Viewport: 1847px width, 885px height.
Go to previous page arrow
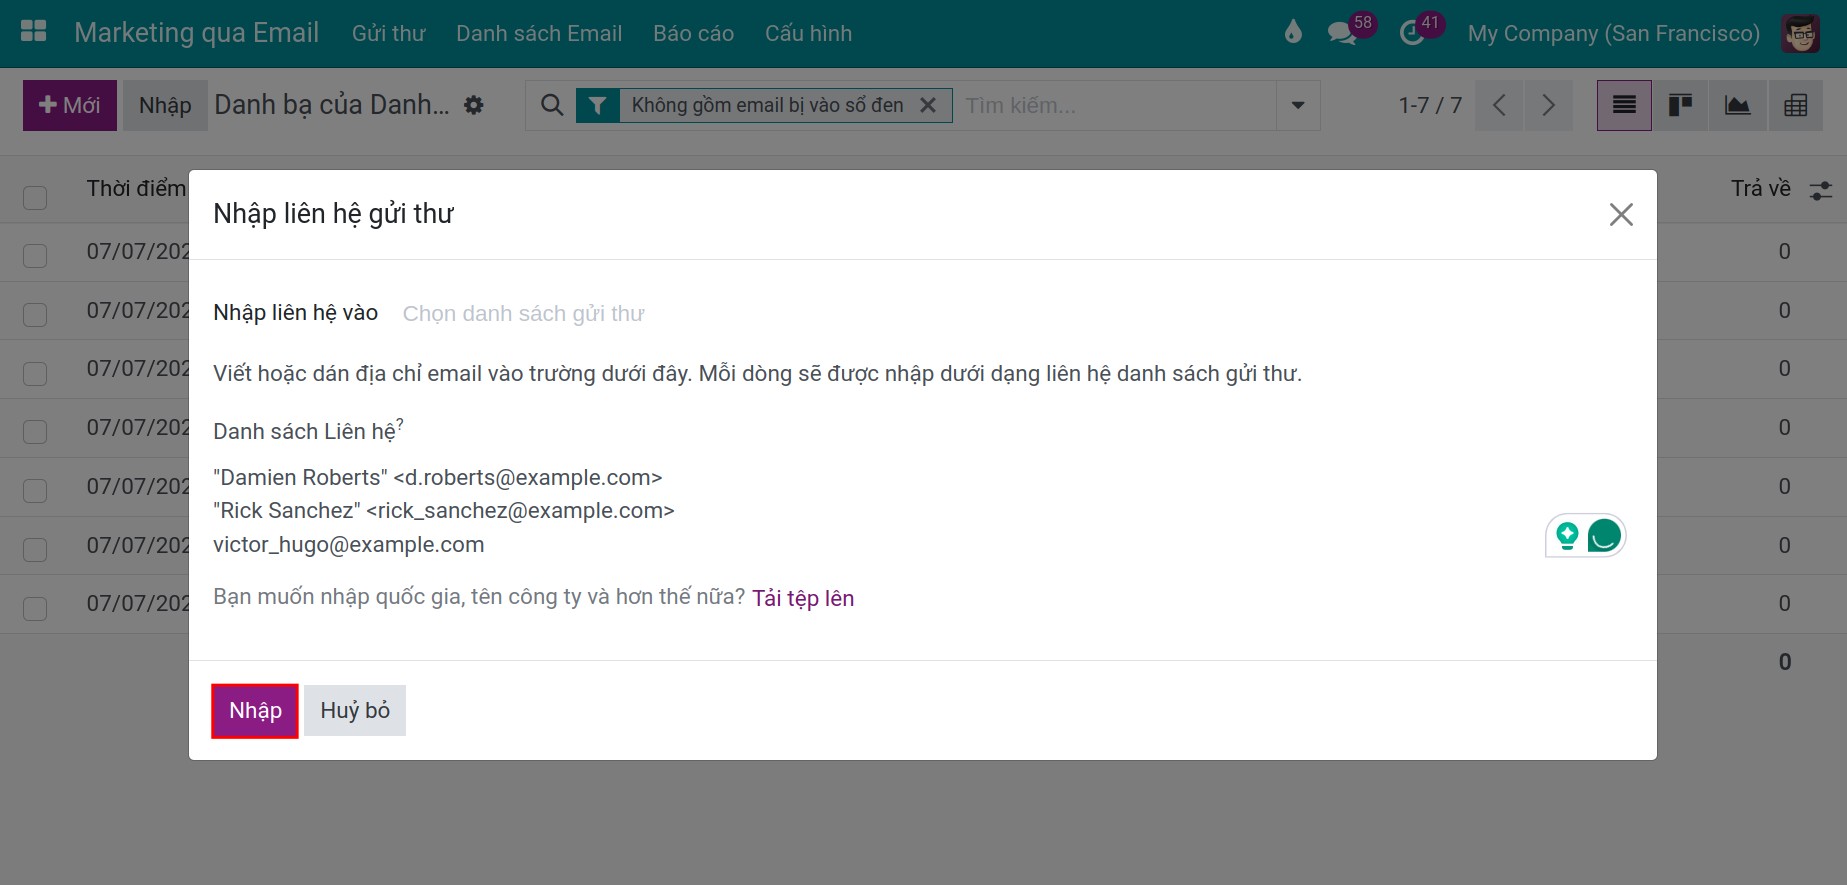(1498, 105)
